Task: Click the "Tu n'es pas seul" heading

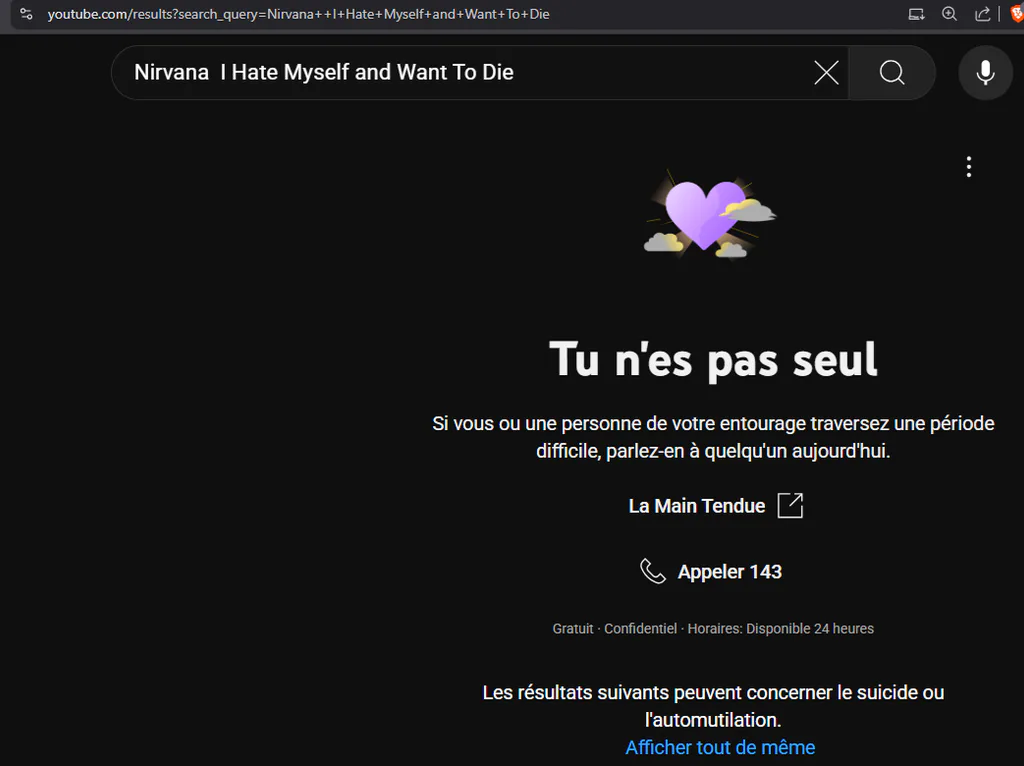Action: click(x=713, y=360)
